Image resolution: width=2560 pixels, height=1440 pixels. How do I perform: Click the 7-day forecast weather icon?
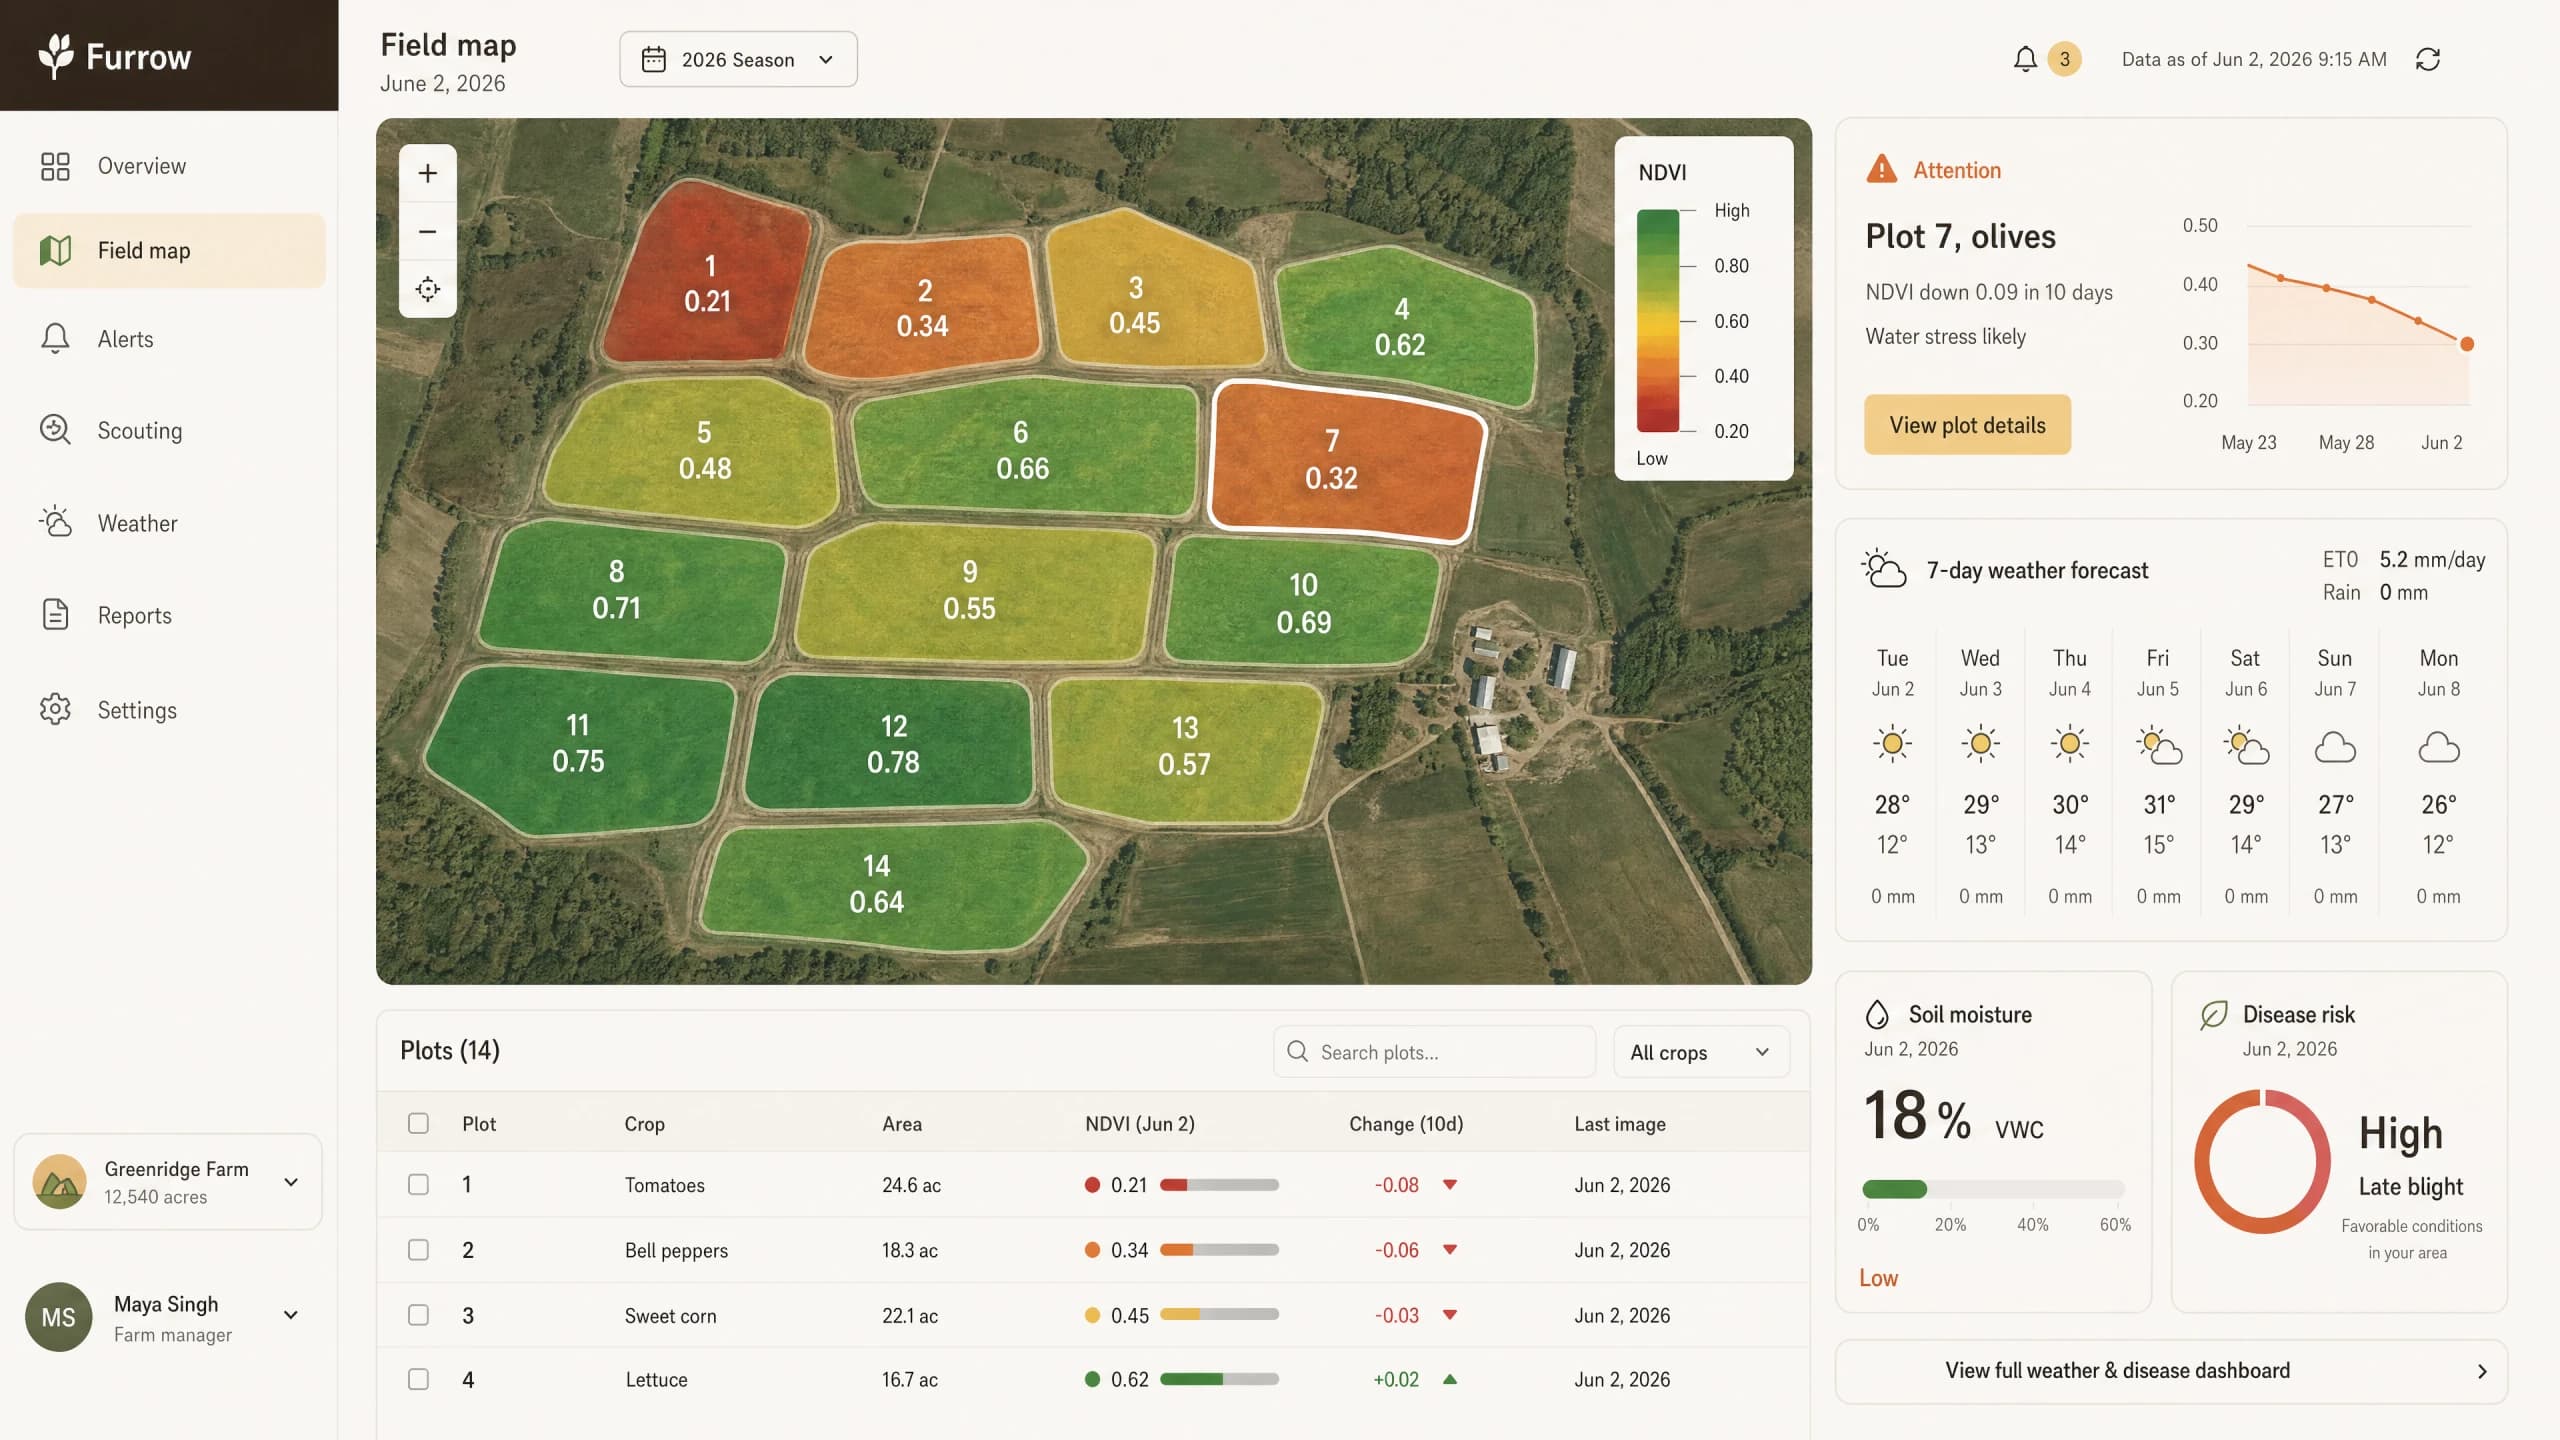point(1884,569)
